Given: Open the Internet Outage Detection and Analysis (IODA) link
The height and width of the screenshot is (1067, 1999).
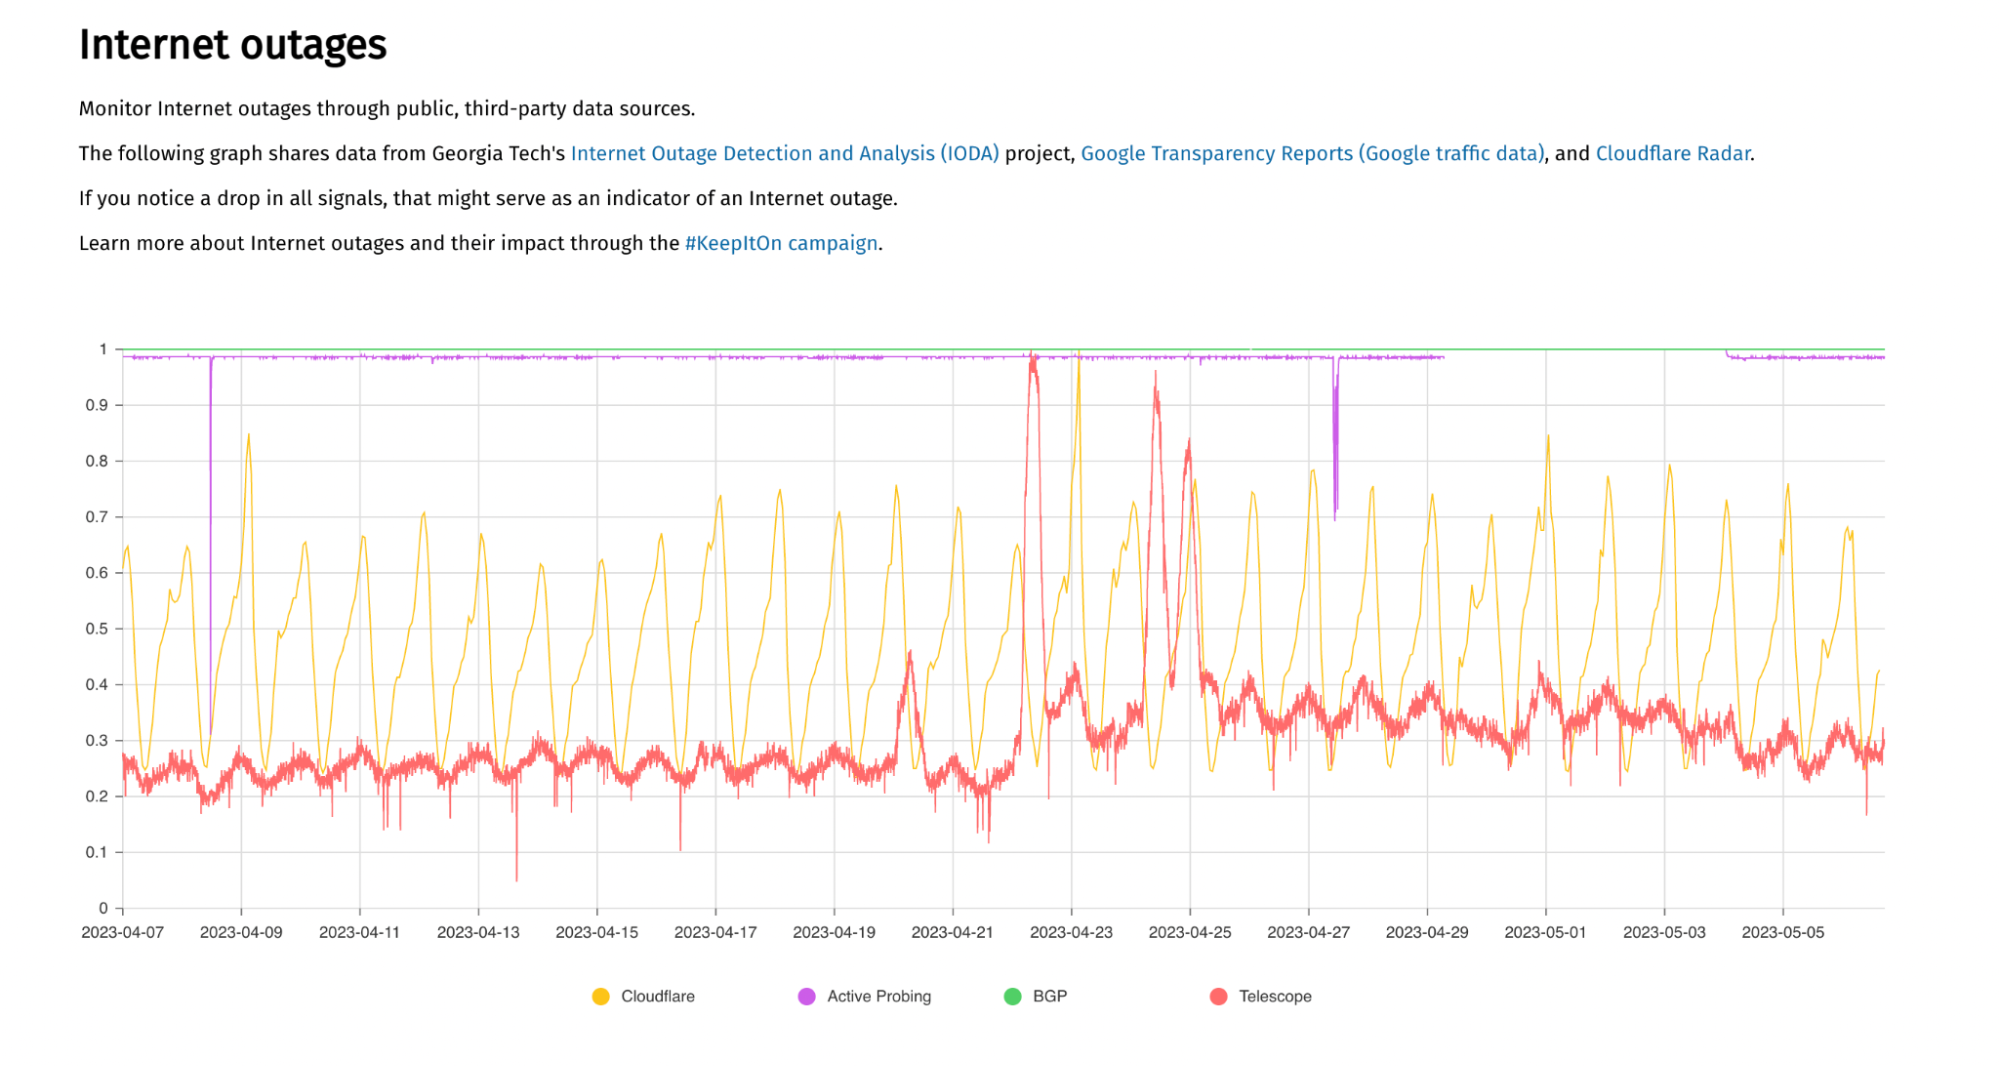Looking at the screenshot, I should (784, 153).
